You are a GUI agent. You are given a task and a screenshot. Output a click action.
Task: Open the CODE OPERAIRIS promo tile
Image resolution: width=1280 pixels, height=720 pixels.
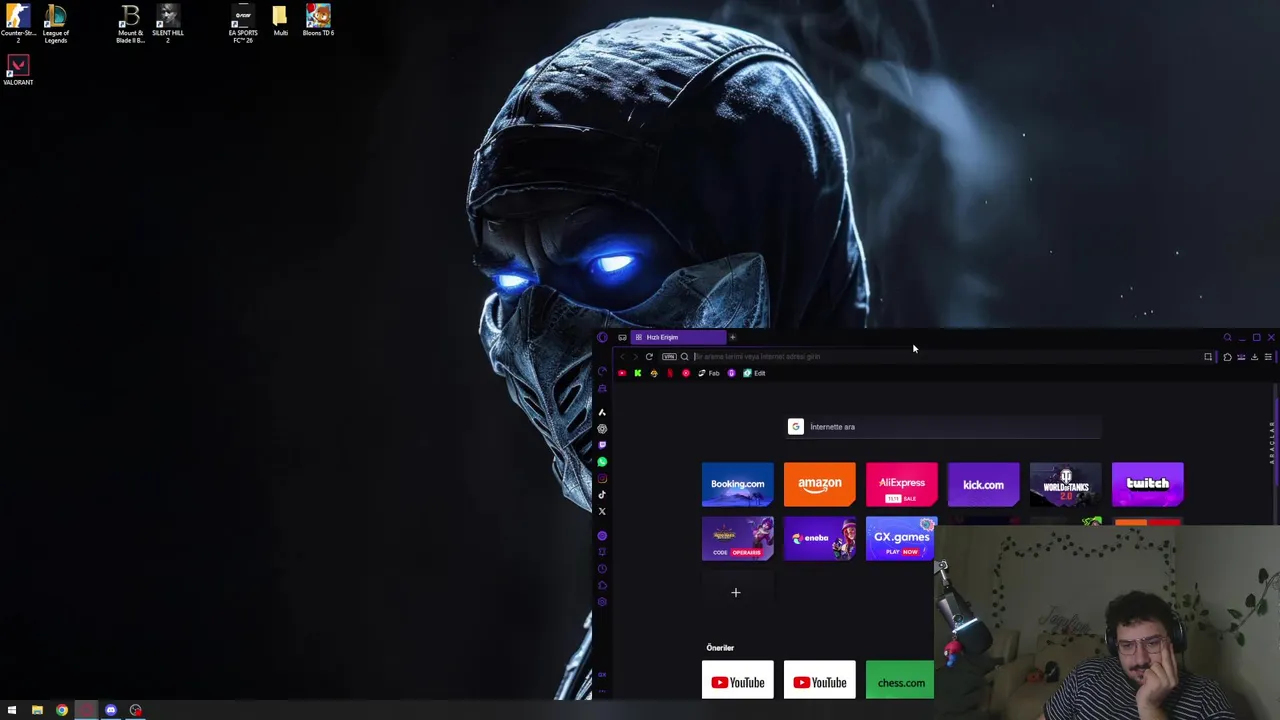(x=738, y=538)
